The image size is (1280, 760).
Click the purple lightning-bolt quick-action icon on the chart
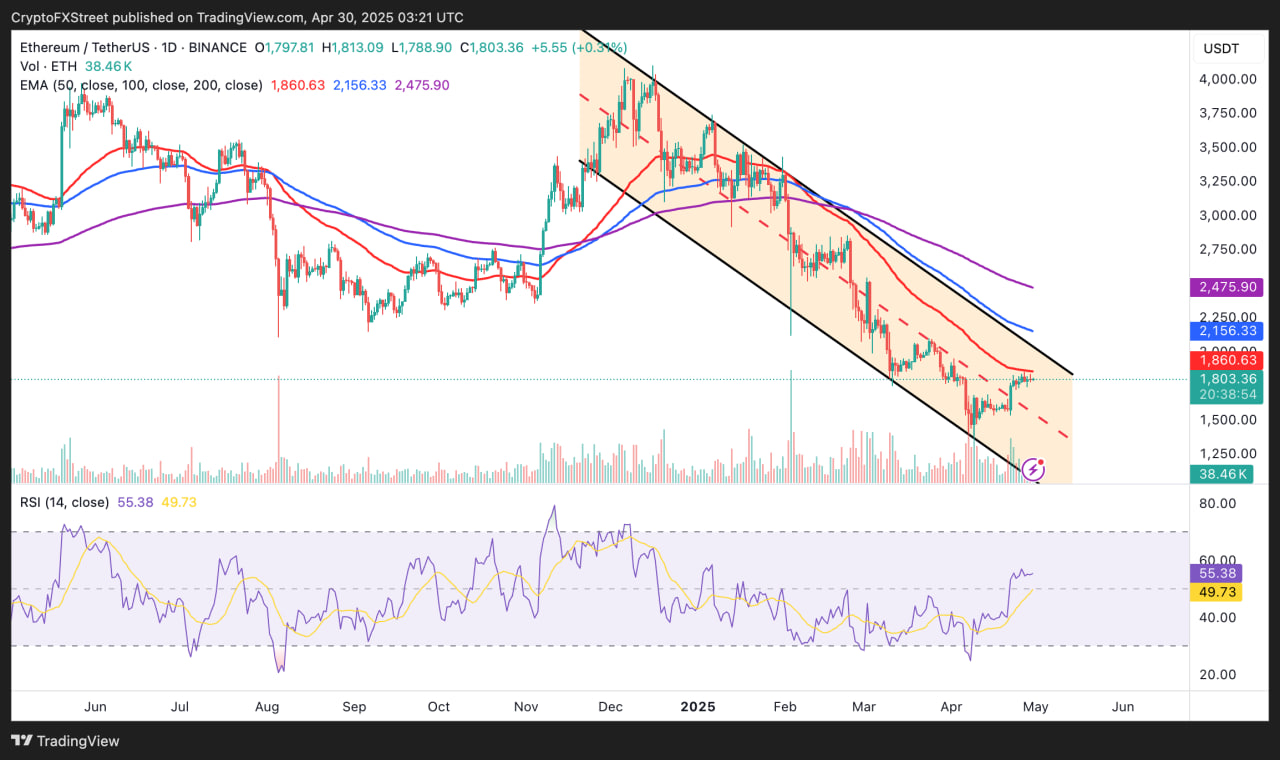click(x=1033, y=468)
